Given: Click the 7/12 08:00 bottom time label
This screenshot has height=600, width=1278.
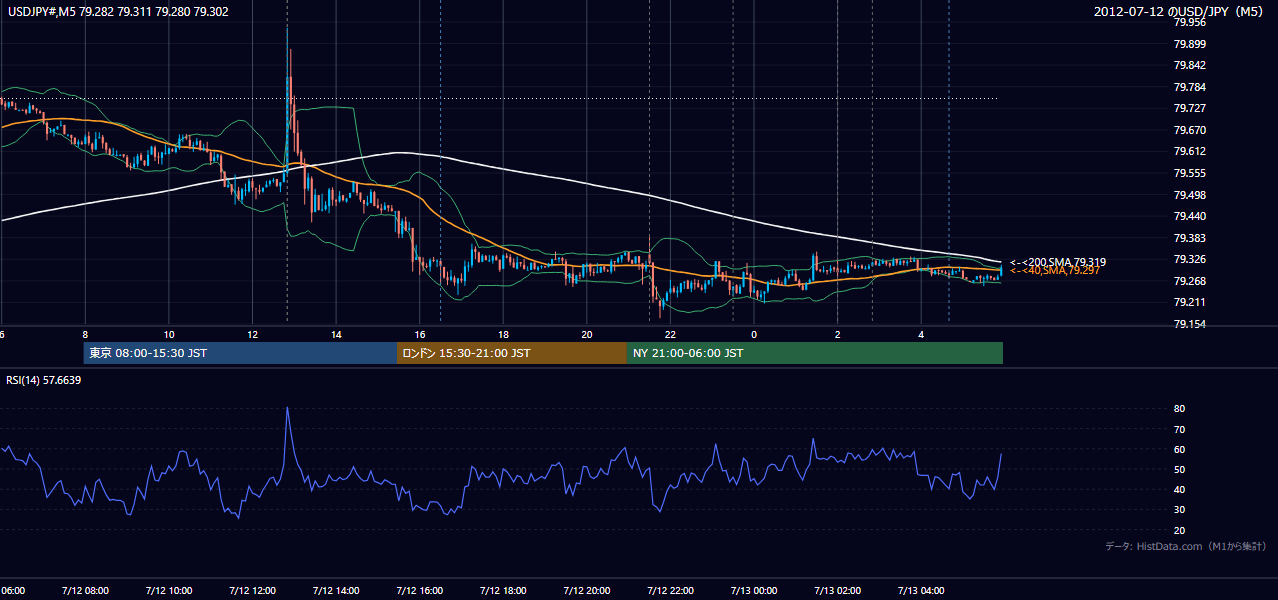Looking at the screenshot, I should [x=84, y=591].
